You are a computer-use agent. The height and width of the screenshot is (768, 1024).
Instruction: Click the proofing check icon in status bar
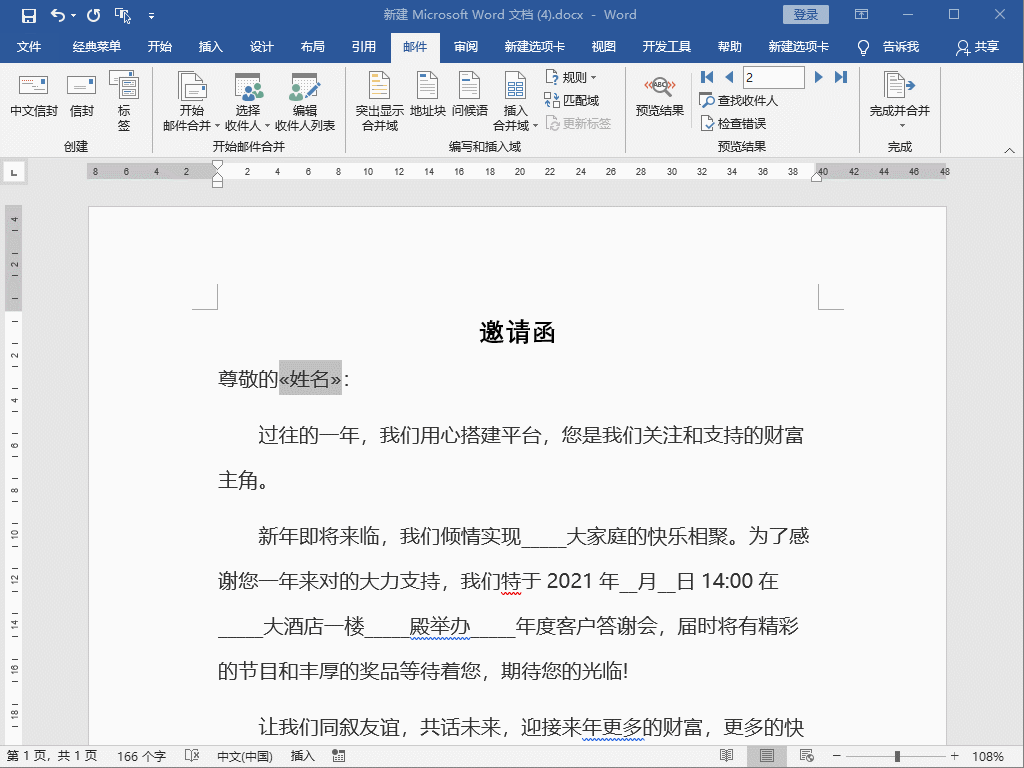[191, 756]
